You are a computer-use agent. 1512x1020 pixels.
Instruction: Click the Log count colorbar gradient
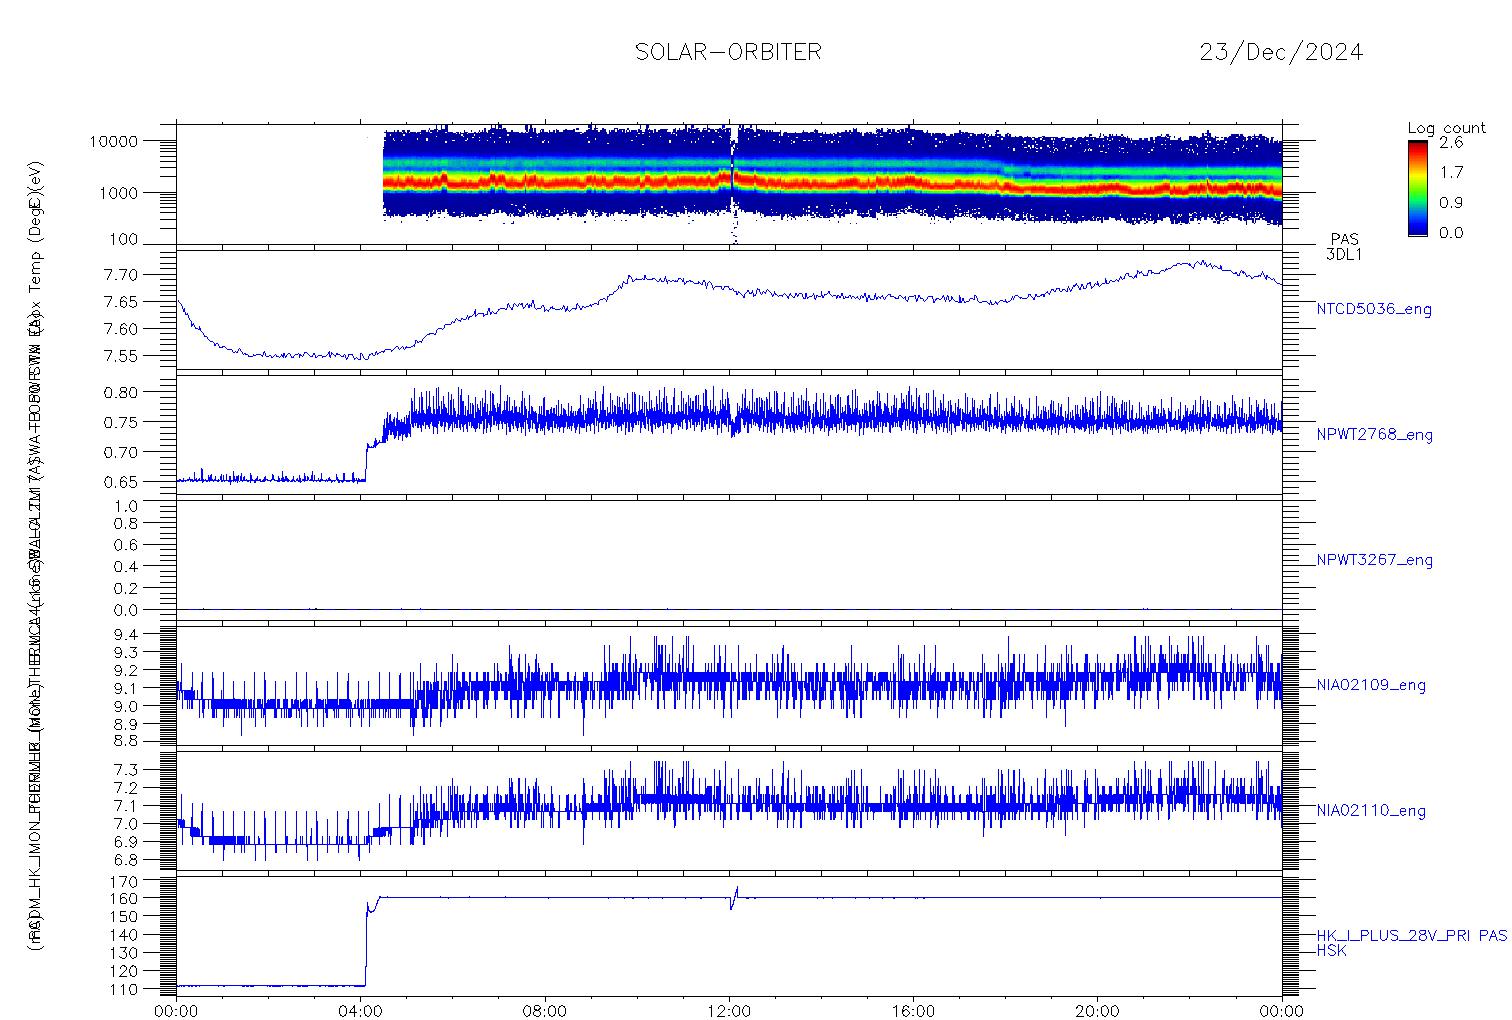tap(1417, 188)
